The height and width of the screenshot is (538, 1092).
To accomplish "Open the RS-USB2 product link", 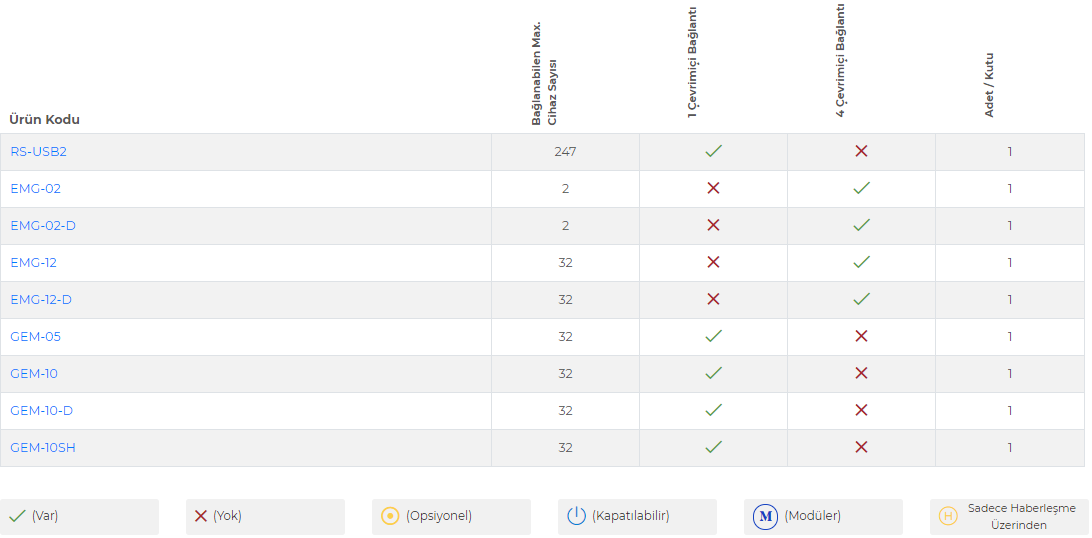I will pyautogui.click(x=38, y=152).
